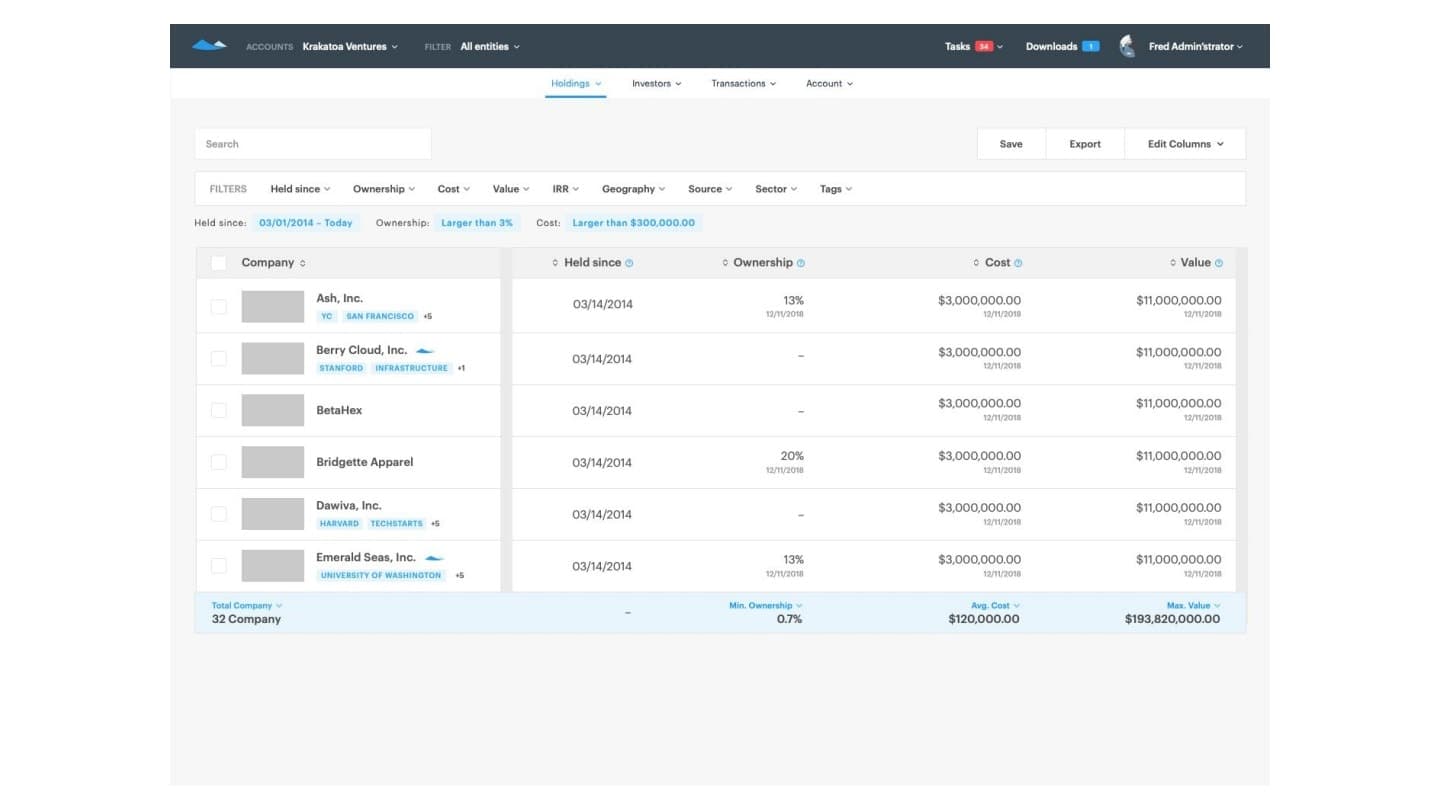Image resolution: width=1440 pixels, height=810 pixels.
Task: Open Fred Administrator user menu
Action: click(1196, 46)
